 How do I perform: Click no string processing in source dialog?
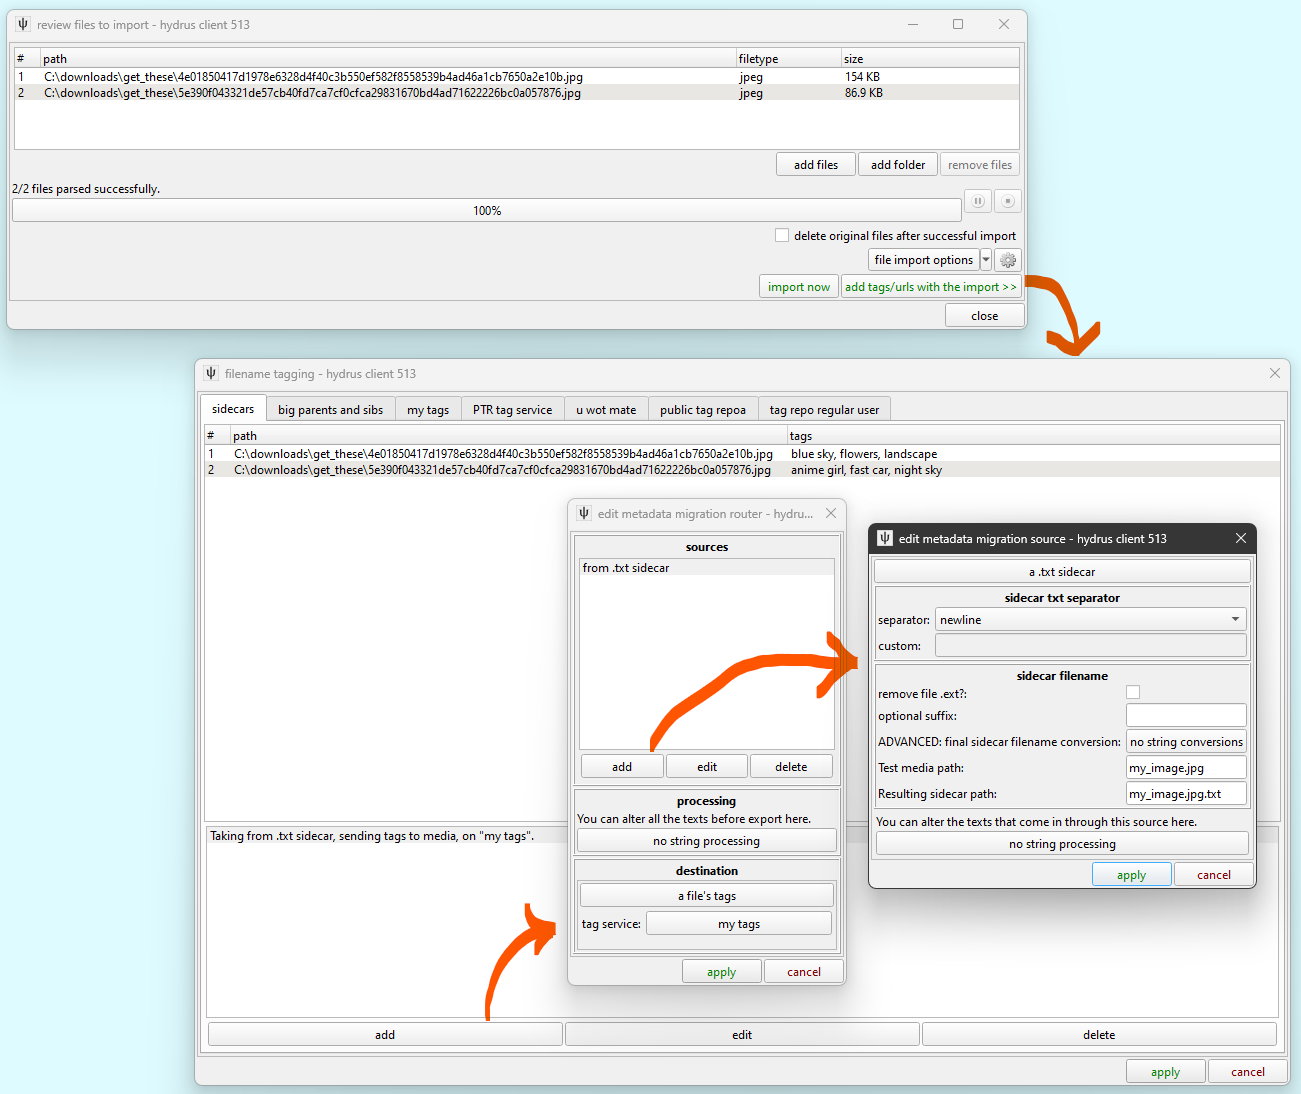pyautogui.click(x=1062, y=844)
